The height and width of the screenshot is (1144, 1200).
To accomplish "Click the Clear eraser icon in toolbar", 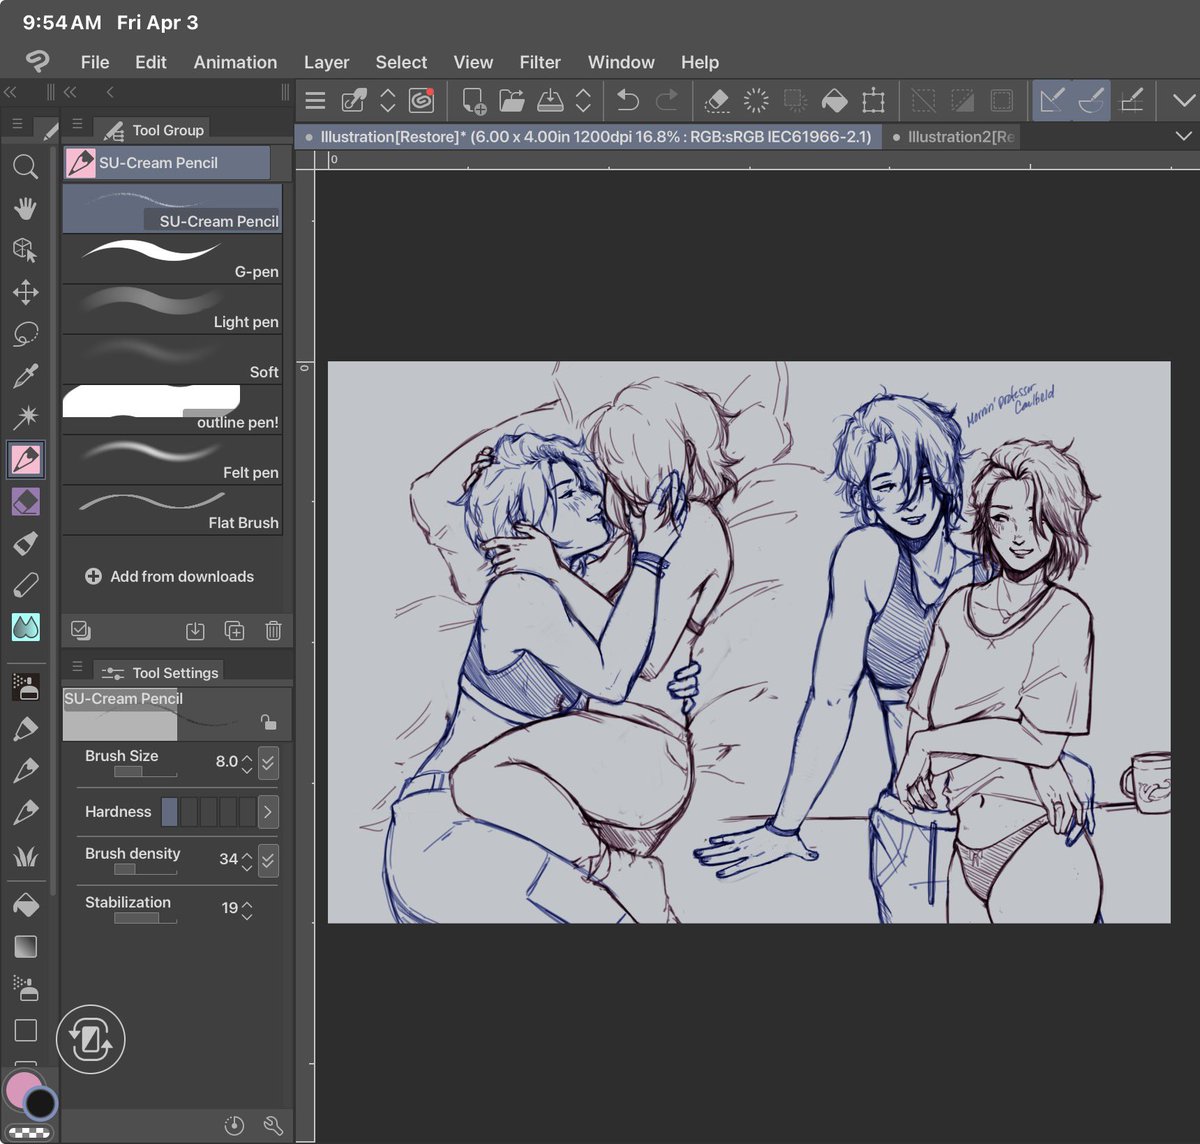I will pos(717,100).
